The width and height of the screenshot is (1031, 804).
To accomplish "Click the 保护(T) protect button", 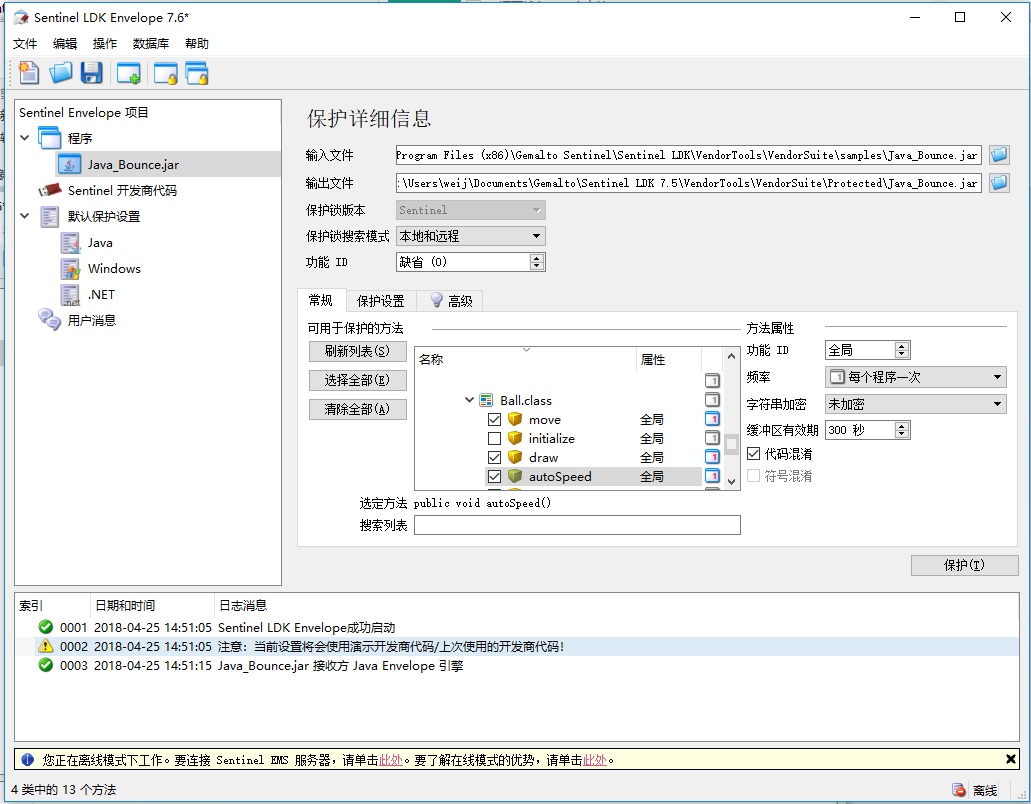I will click(964, 565).
